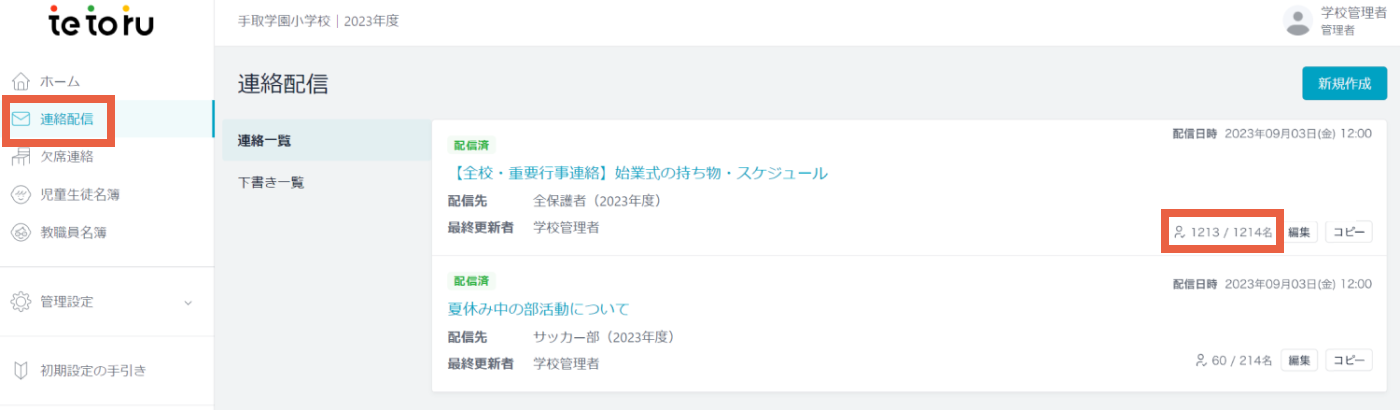Open the 児童生徒名簿 face icon
Viewport: 1400px width, 410px height.
[x=21, y=194]
